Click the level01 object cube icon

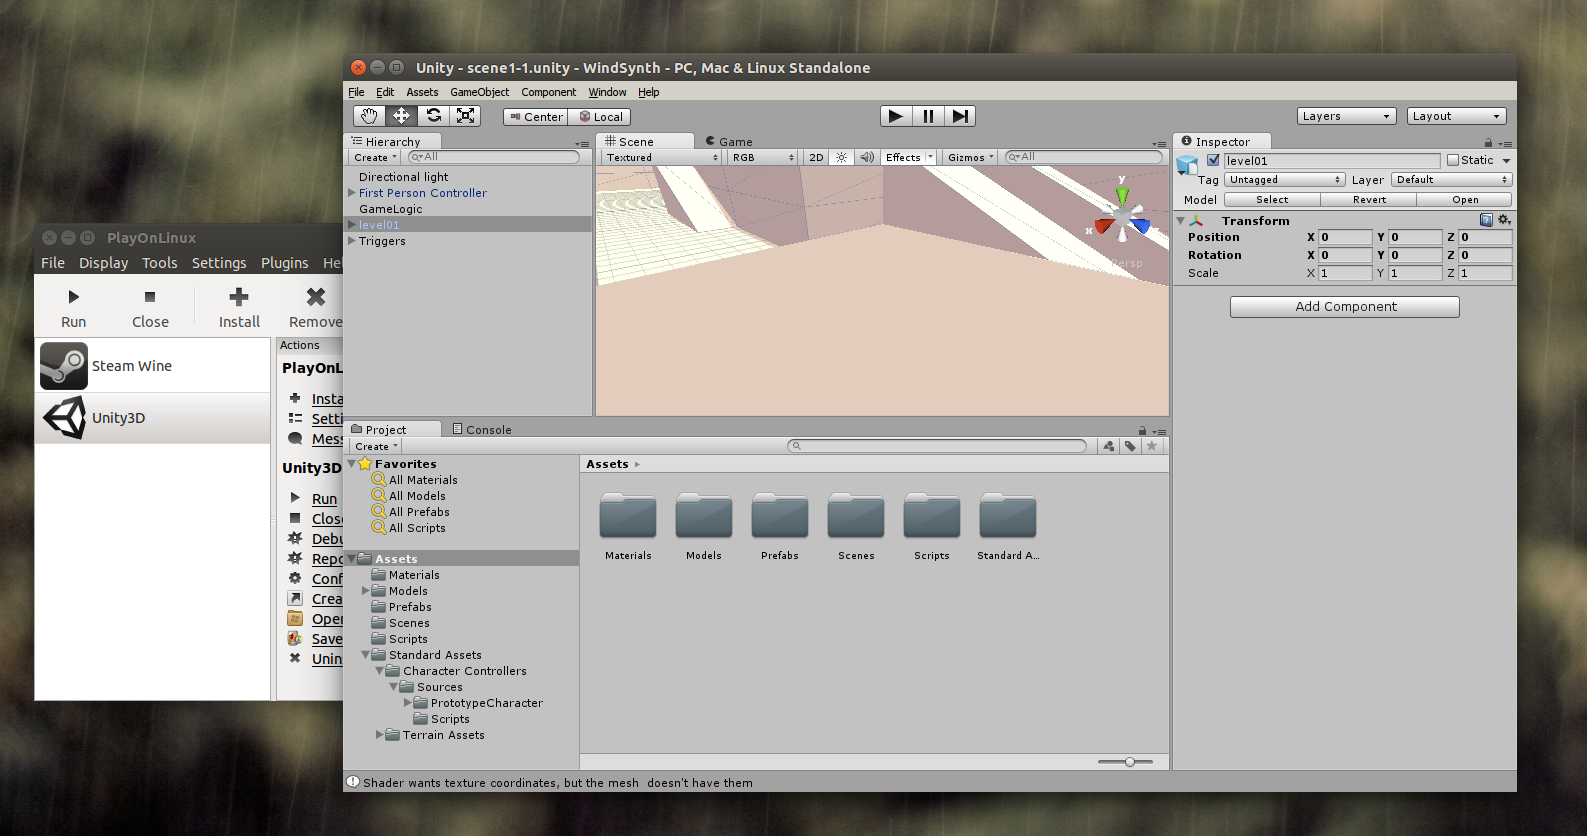click(x=1187, y=164)
